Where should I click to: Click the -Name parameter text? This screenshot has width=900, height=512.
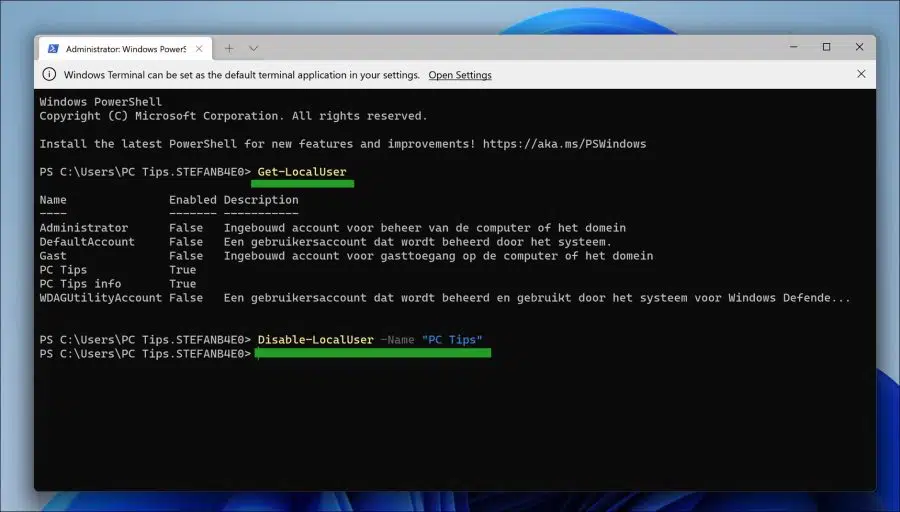397,340
